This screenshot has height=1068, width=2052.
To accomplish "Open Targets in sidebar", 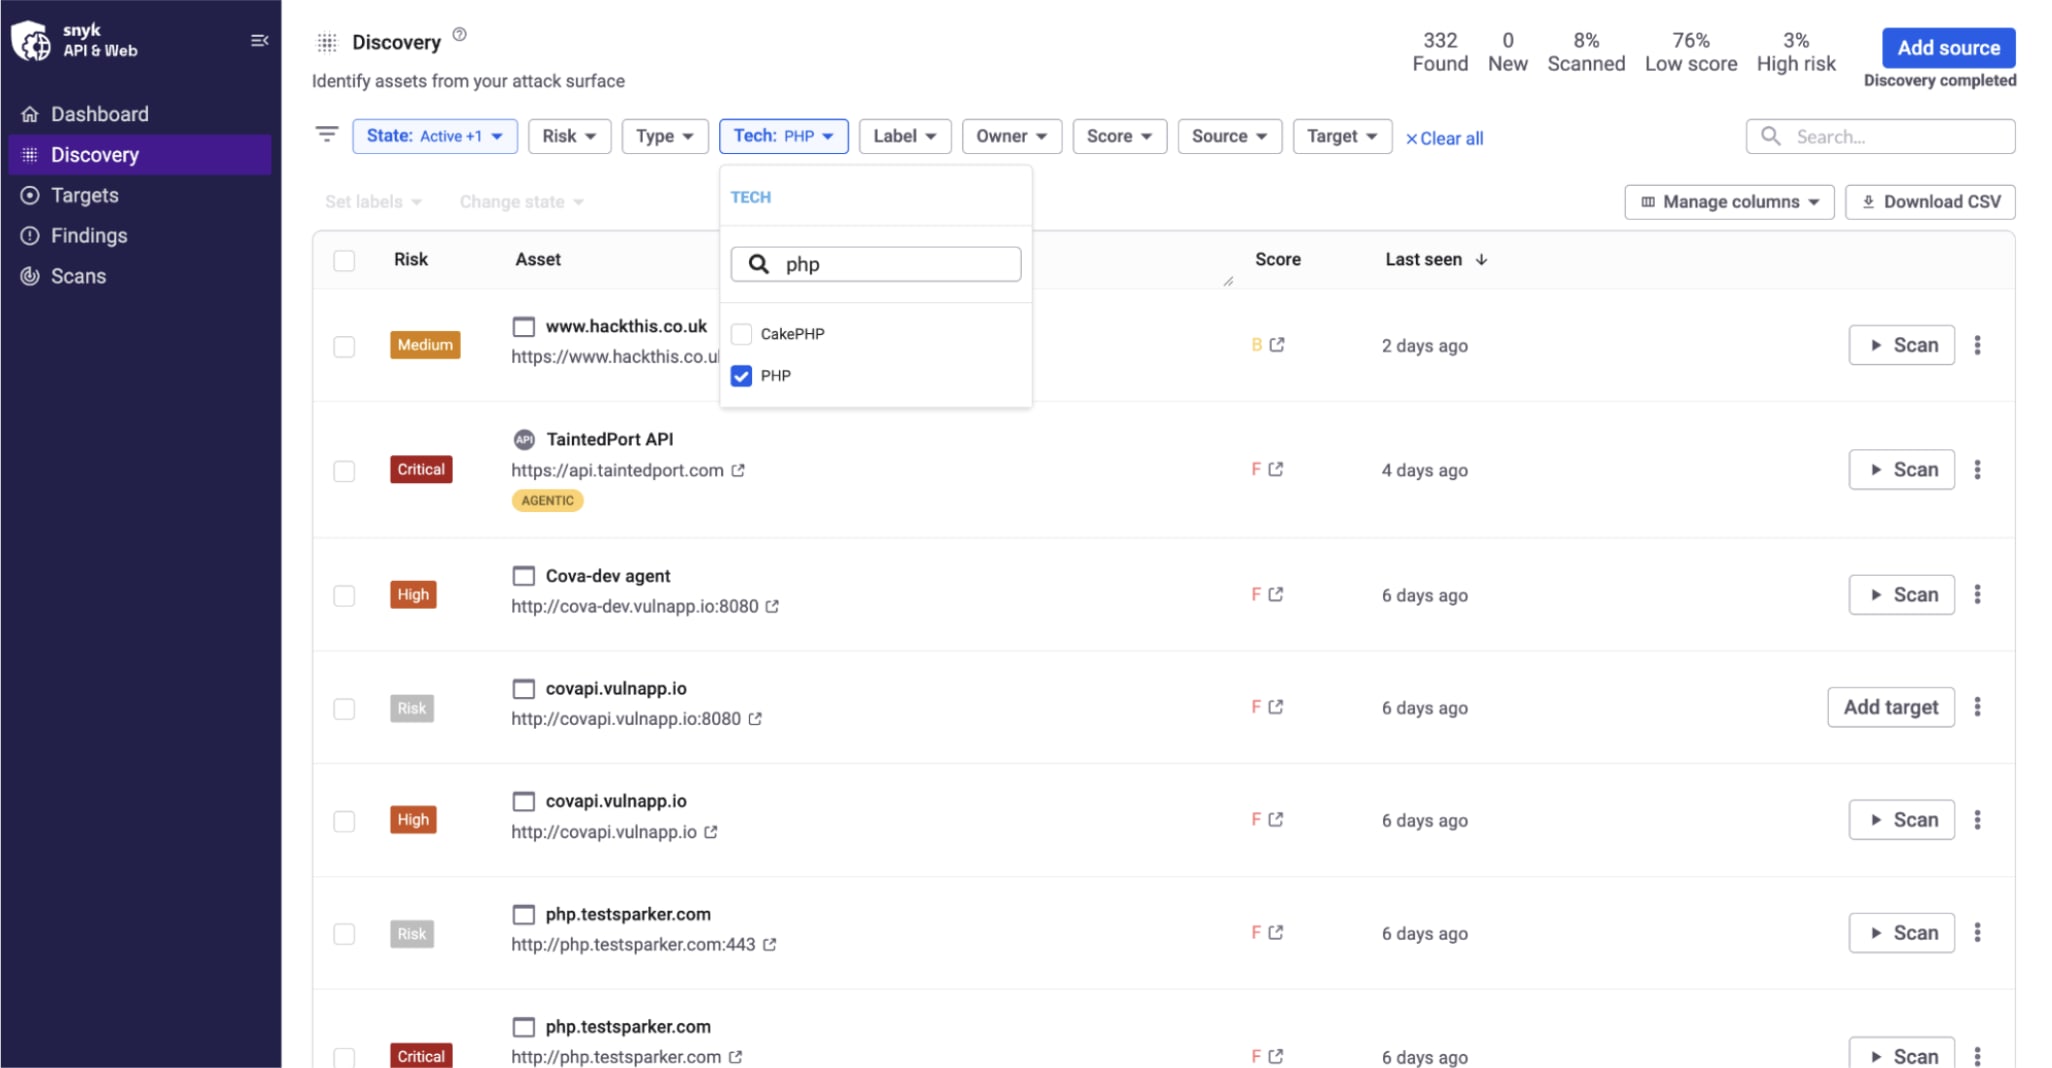I will click(140, 195).
